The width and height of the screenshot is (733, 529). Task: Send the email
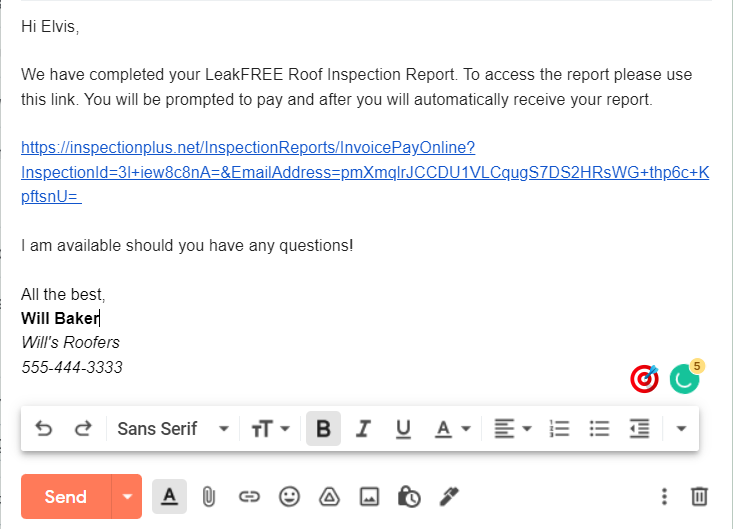pos(66,497)
